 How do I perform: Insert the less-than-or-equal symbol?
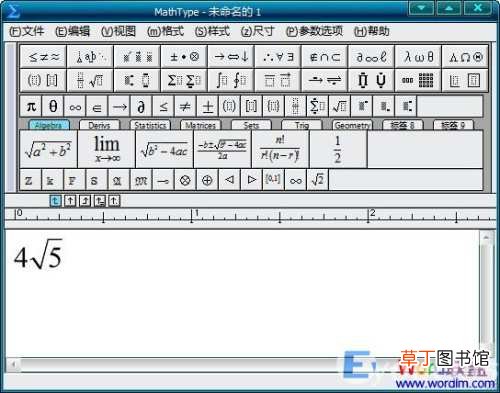coord(163,107)
